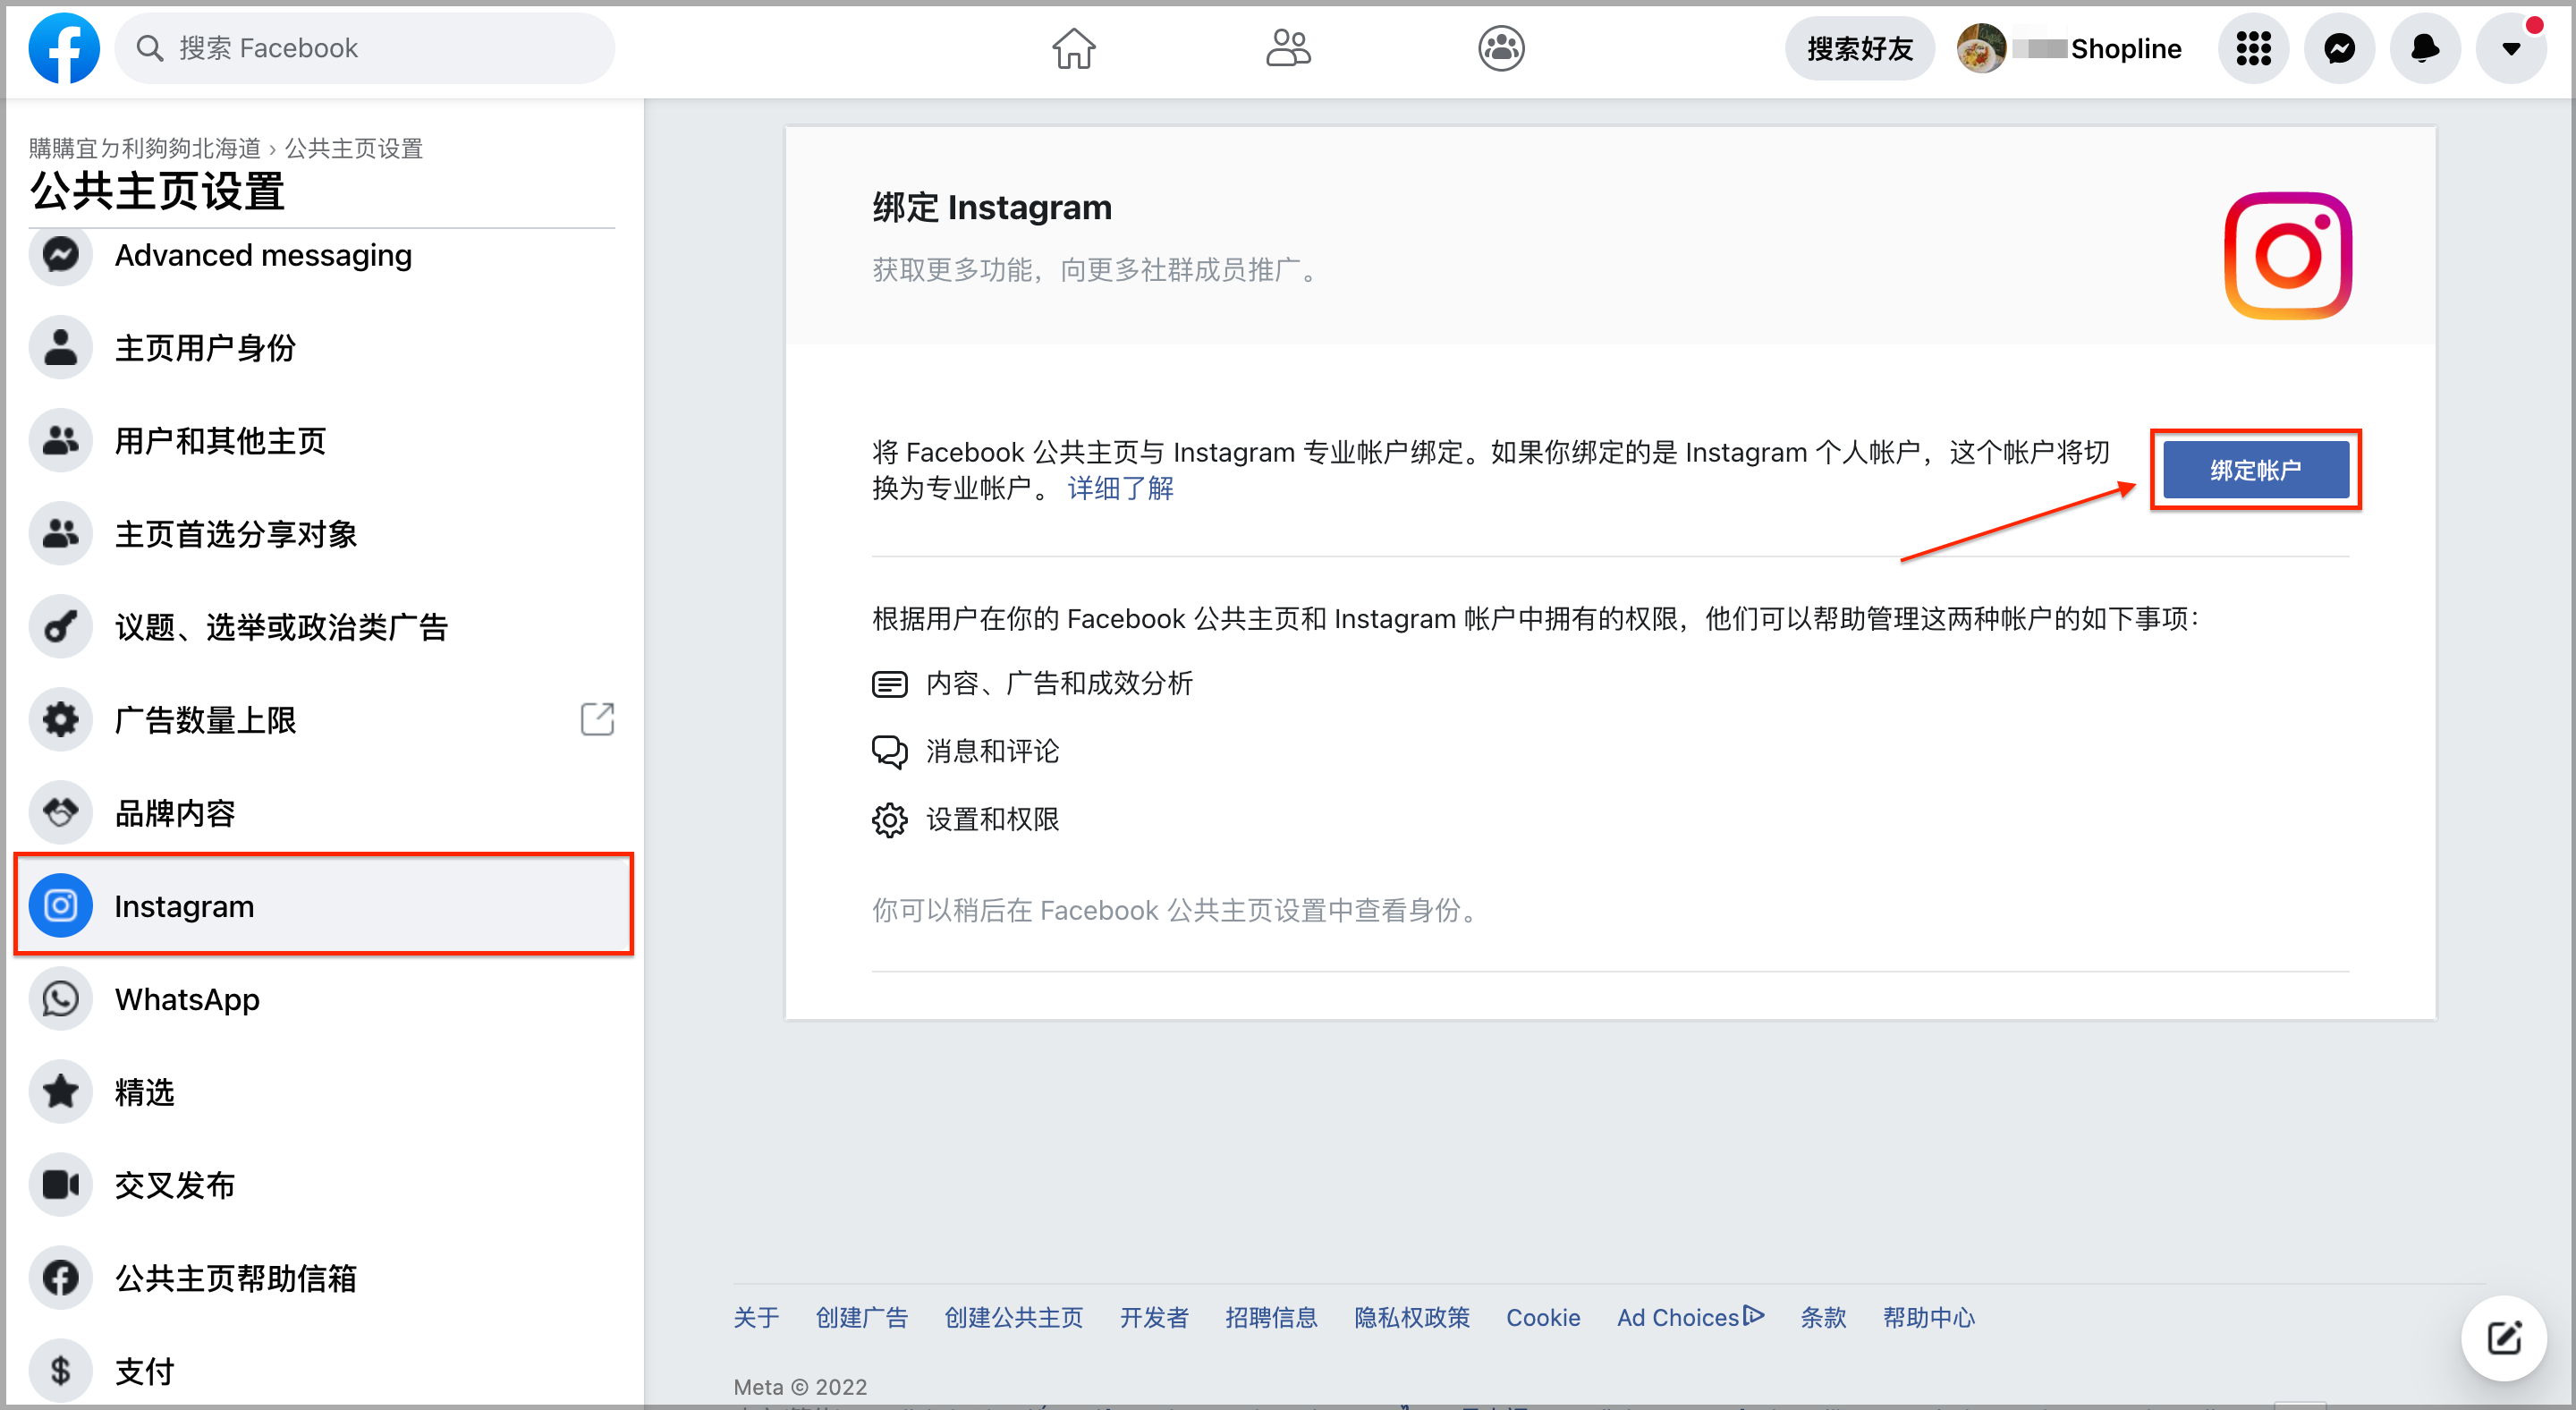Open Advanced messaging settings

click(x=322, y=255)
